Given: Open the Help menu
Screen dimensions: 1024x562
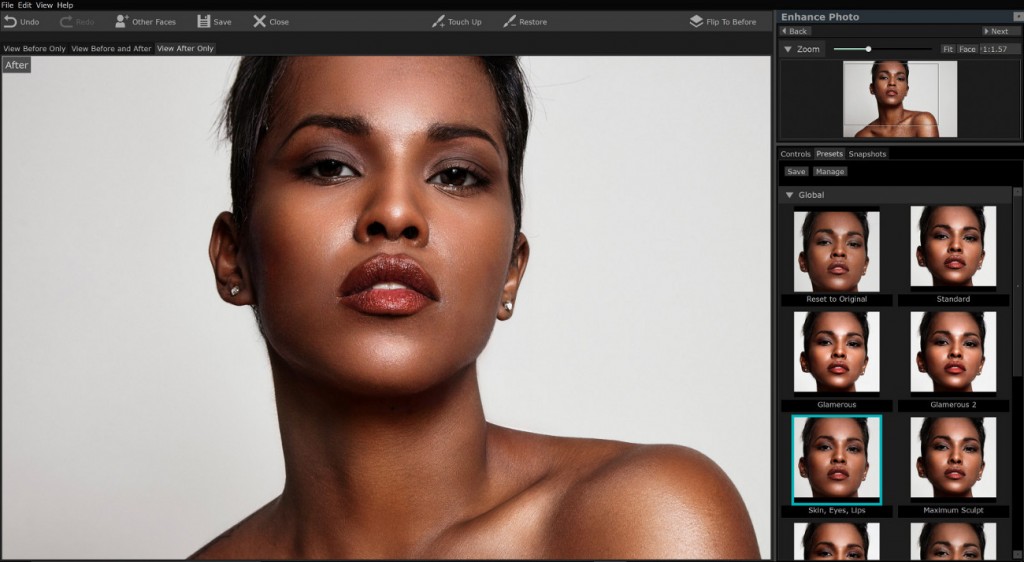Looking at the screenshot, I should tap(65, 5).
